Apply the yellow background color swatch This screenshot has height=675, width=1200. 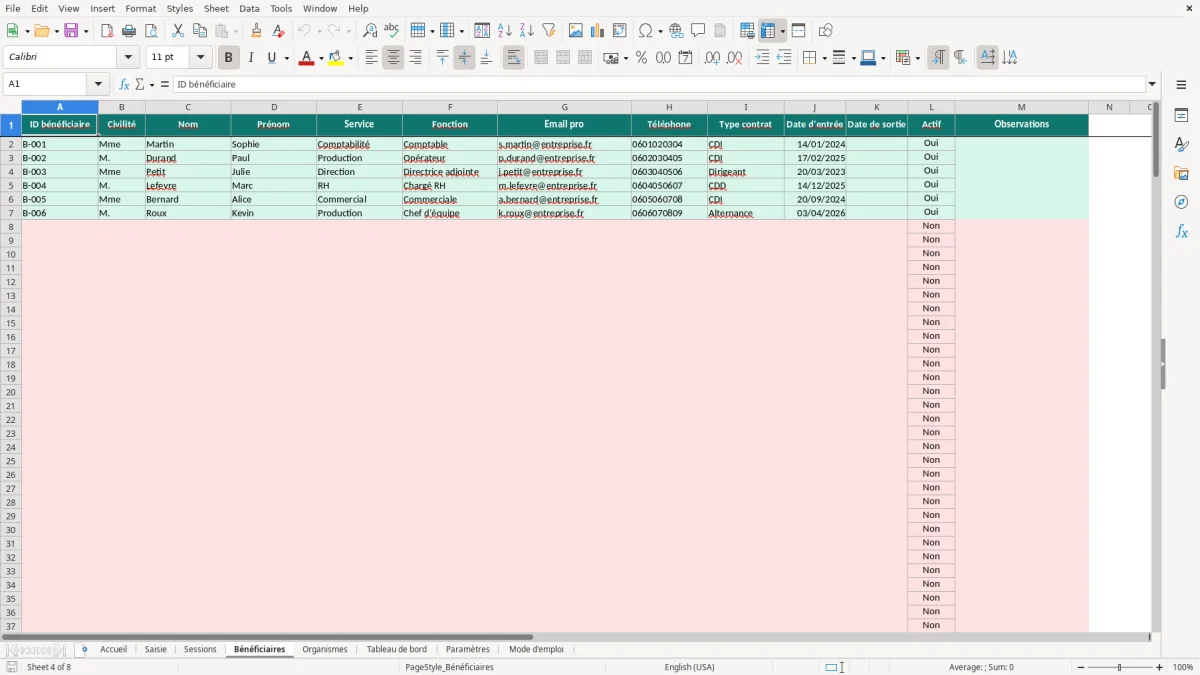pyautogui.click(x=336, y=58)
